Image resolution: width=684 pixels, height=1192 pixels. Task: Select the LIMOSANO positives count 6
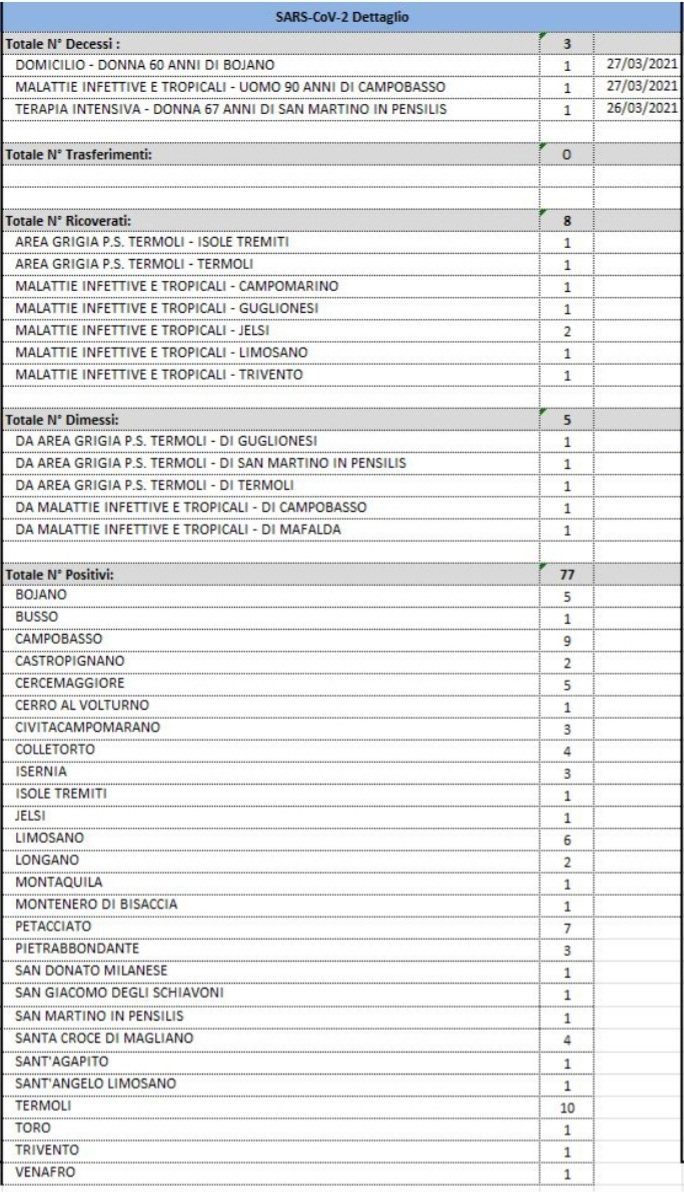(x=566, y=840)
